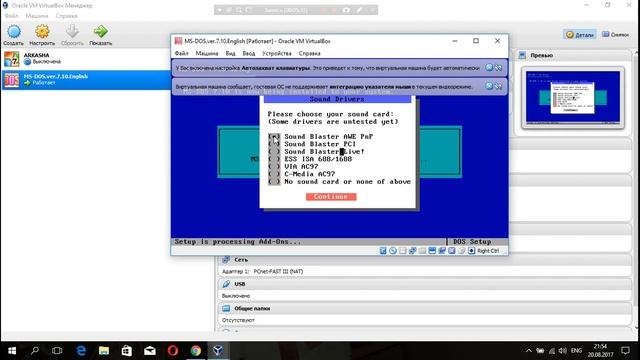Open Машина menu in VM window

[x=207, y=53]
